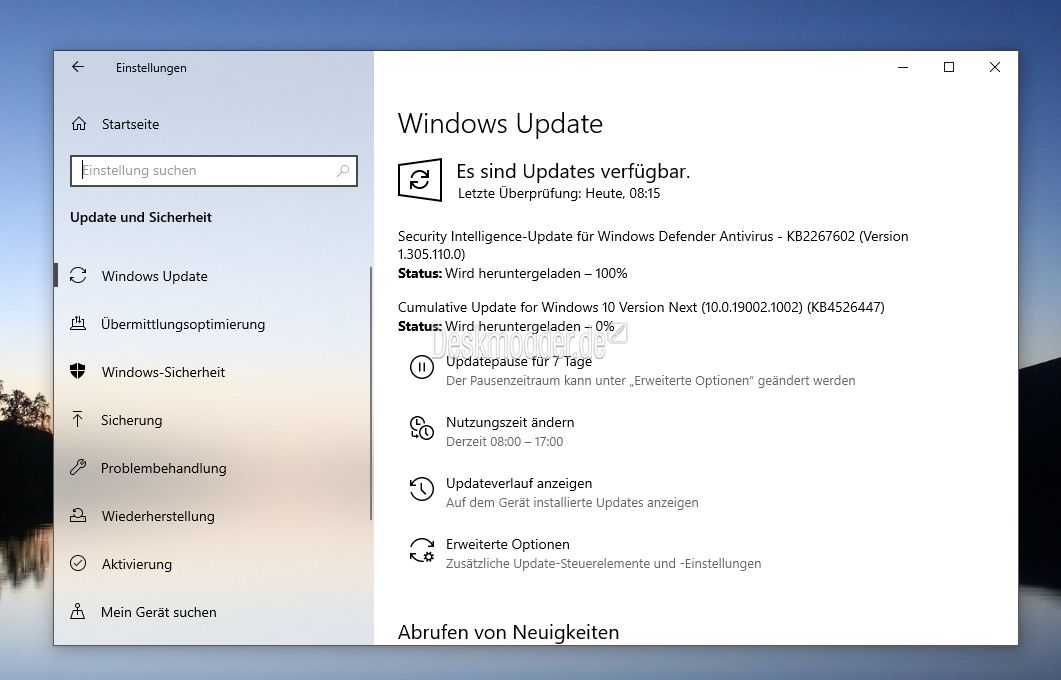
Task: Click the Security Intelligence-Update KB2267602 entry
Action: (x=653, y=245)
